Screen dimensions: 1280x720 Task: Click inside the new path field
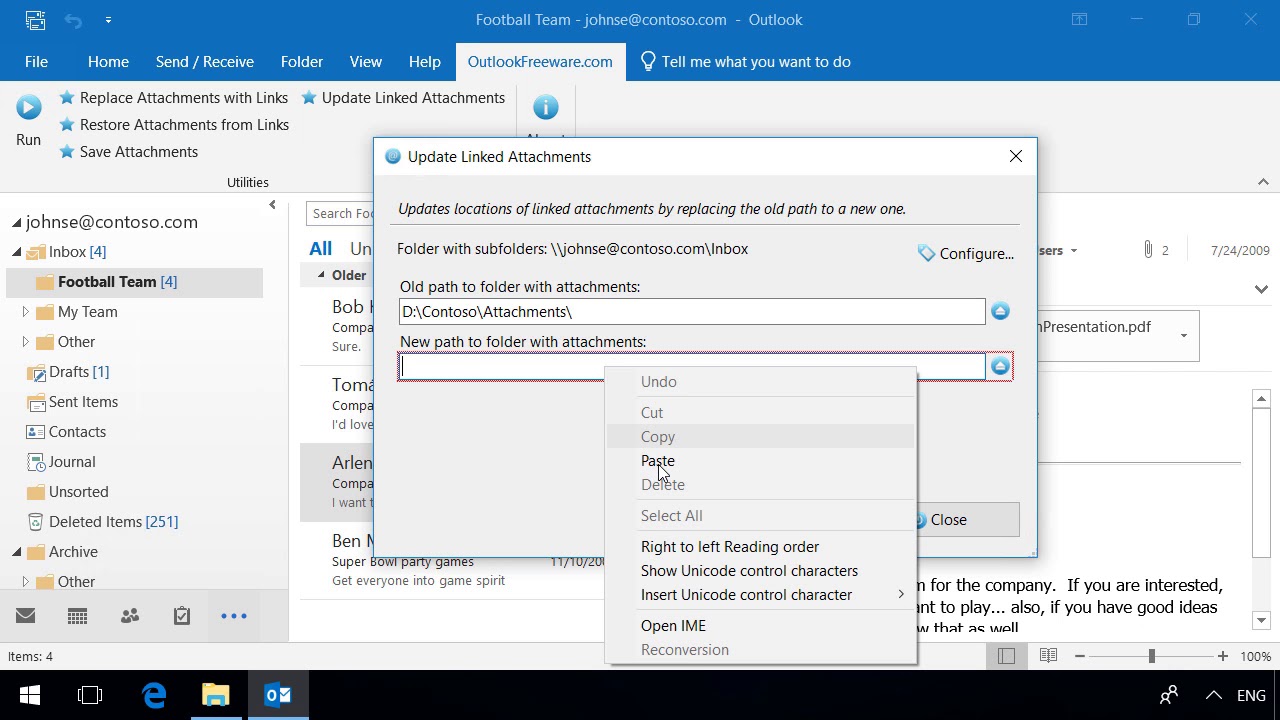tap(692, 367)
